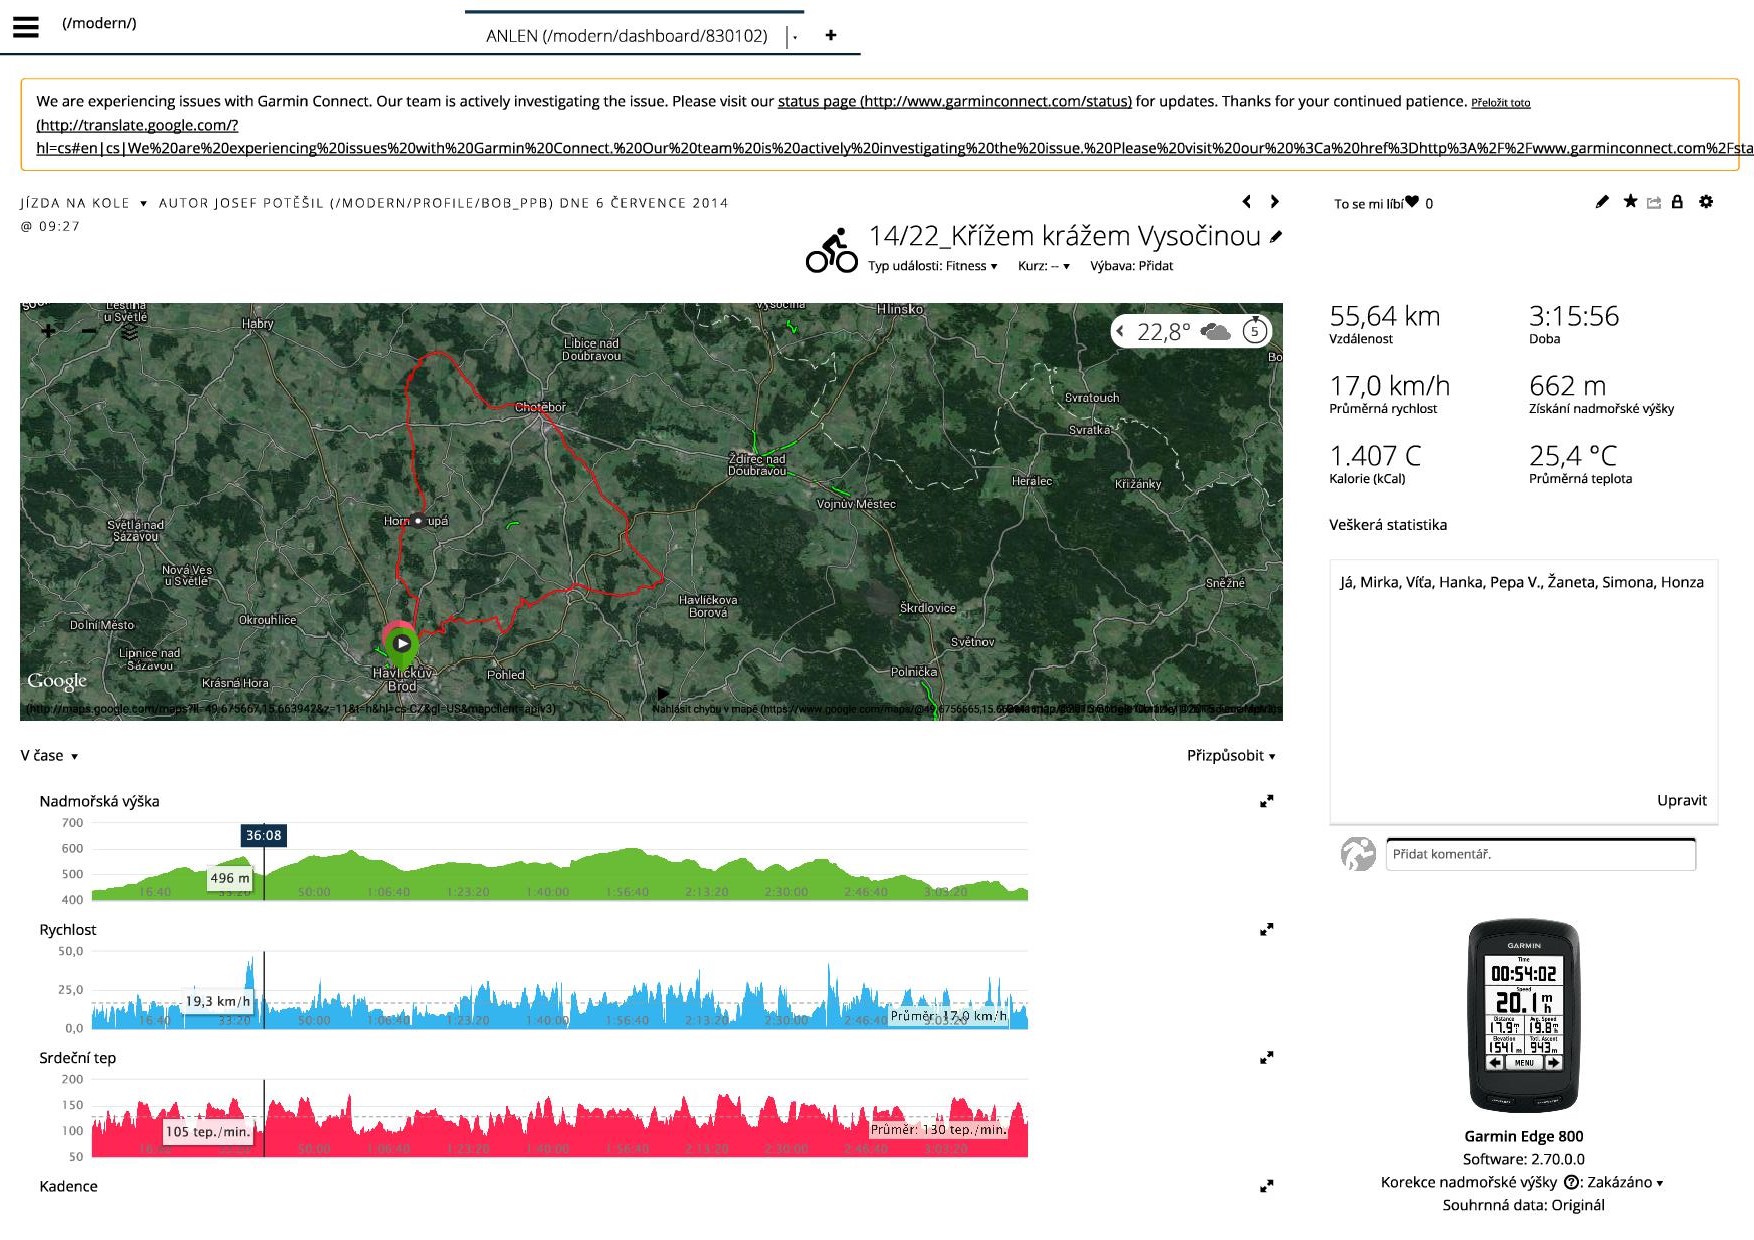
Task: Expand the Nadmořská výška chart to fullscreen
Action: [1266, 801]
